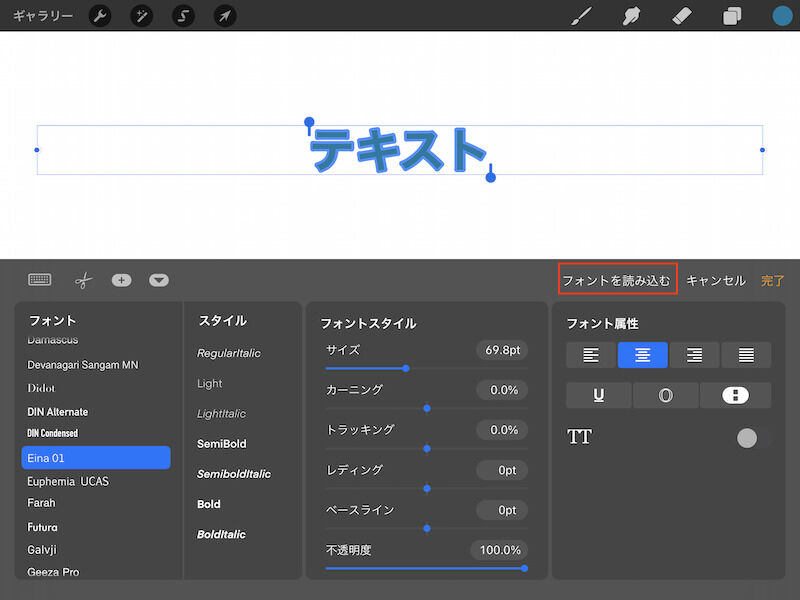Choose the LightItalic style

[221, 413]
